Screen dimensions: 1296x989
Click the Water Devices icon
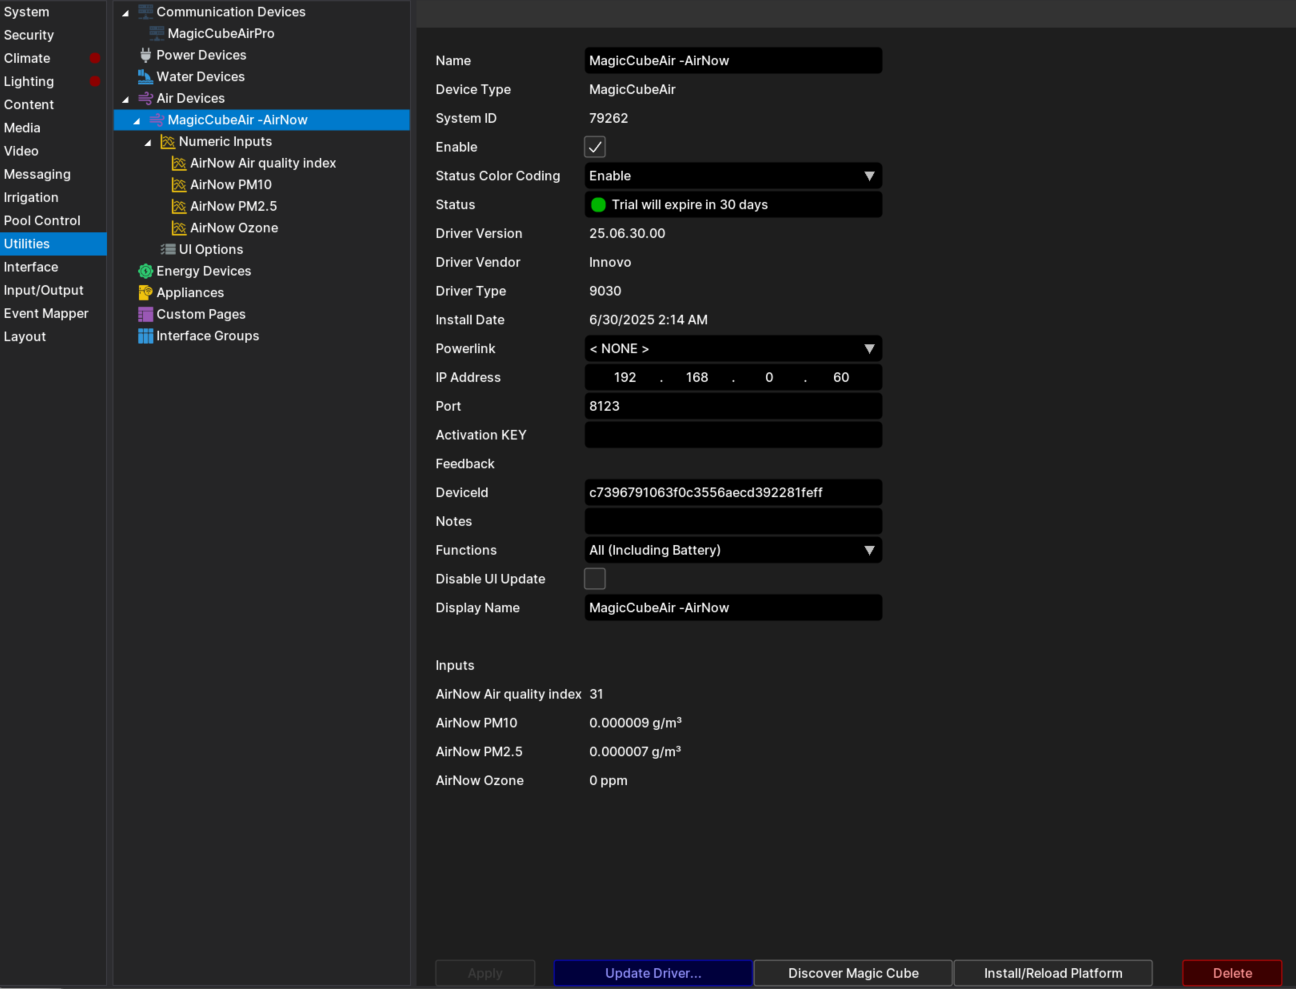(x=145, y=77)
